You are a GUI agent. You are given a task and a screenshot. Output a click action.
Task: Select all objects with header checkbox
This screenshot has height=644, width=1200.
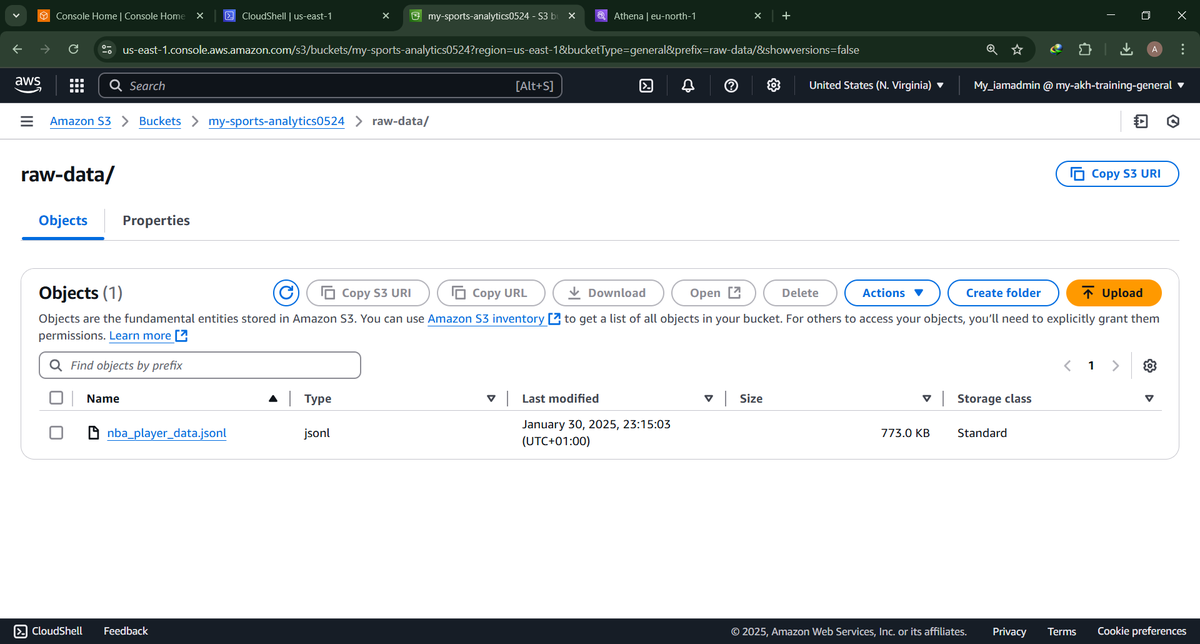pyautogui.click(x=57, y=398)
